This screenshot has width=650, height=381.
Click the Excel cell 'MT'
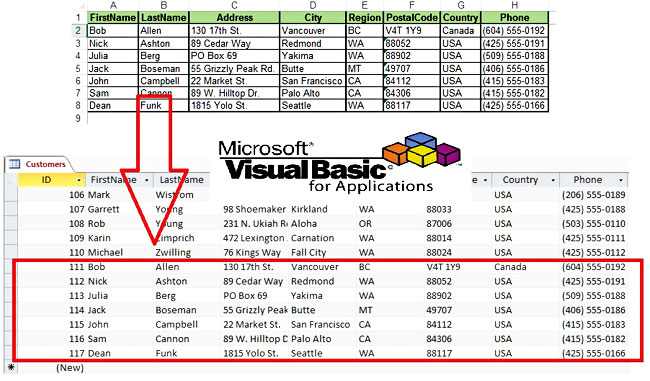(364, 68)
